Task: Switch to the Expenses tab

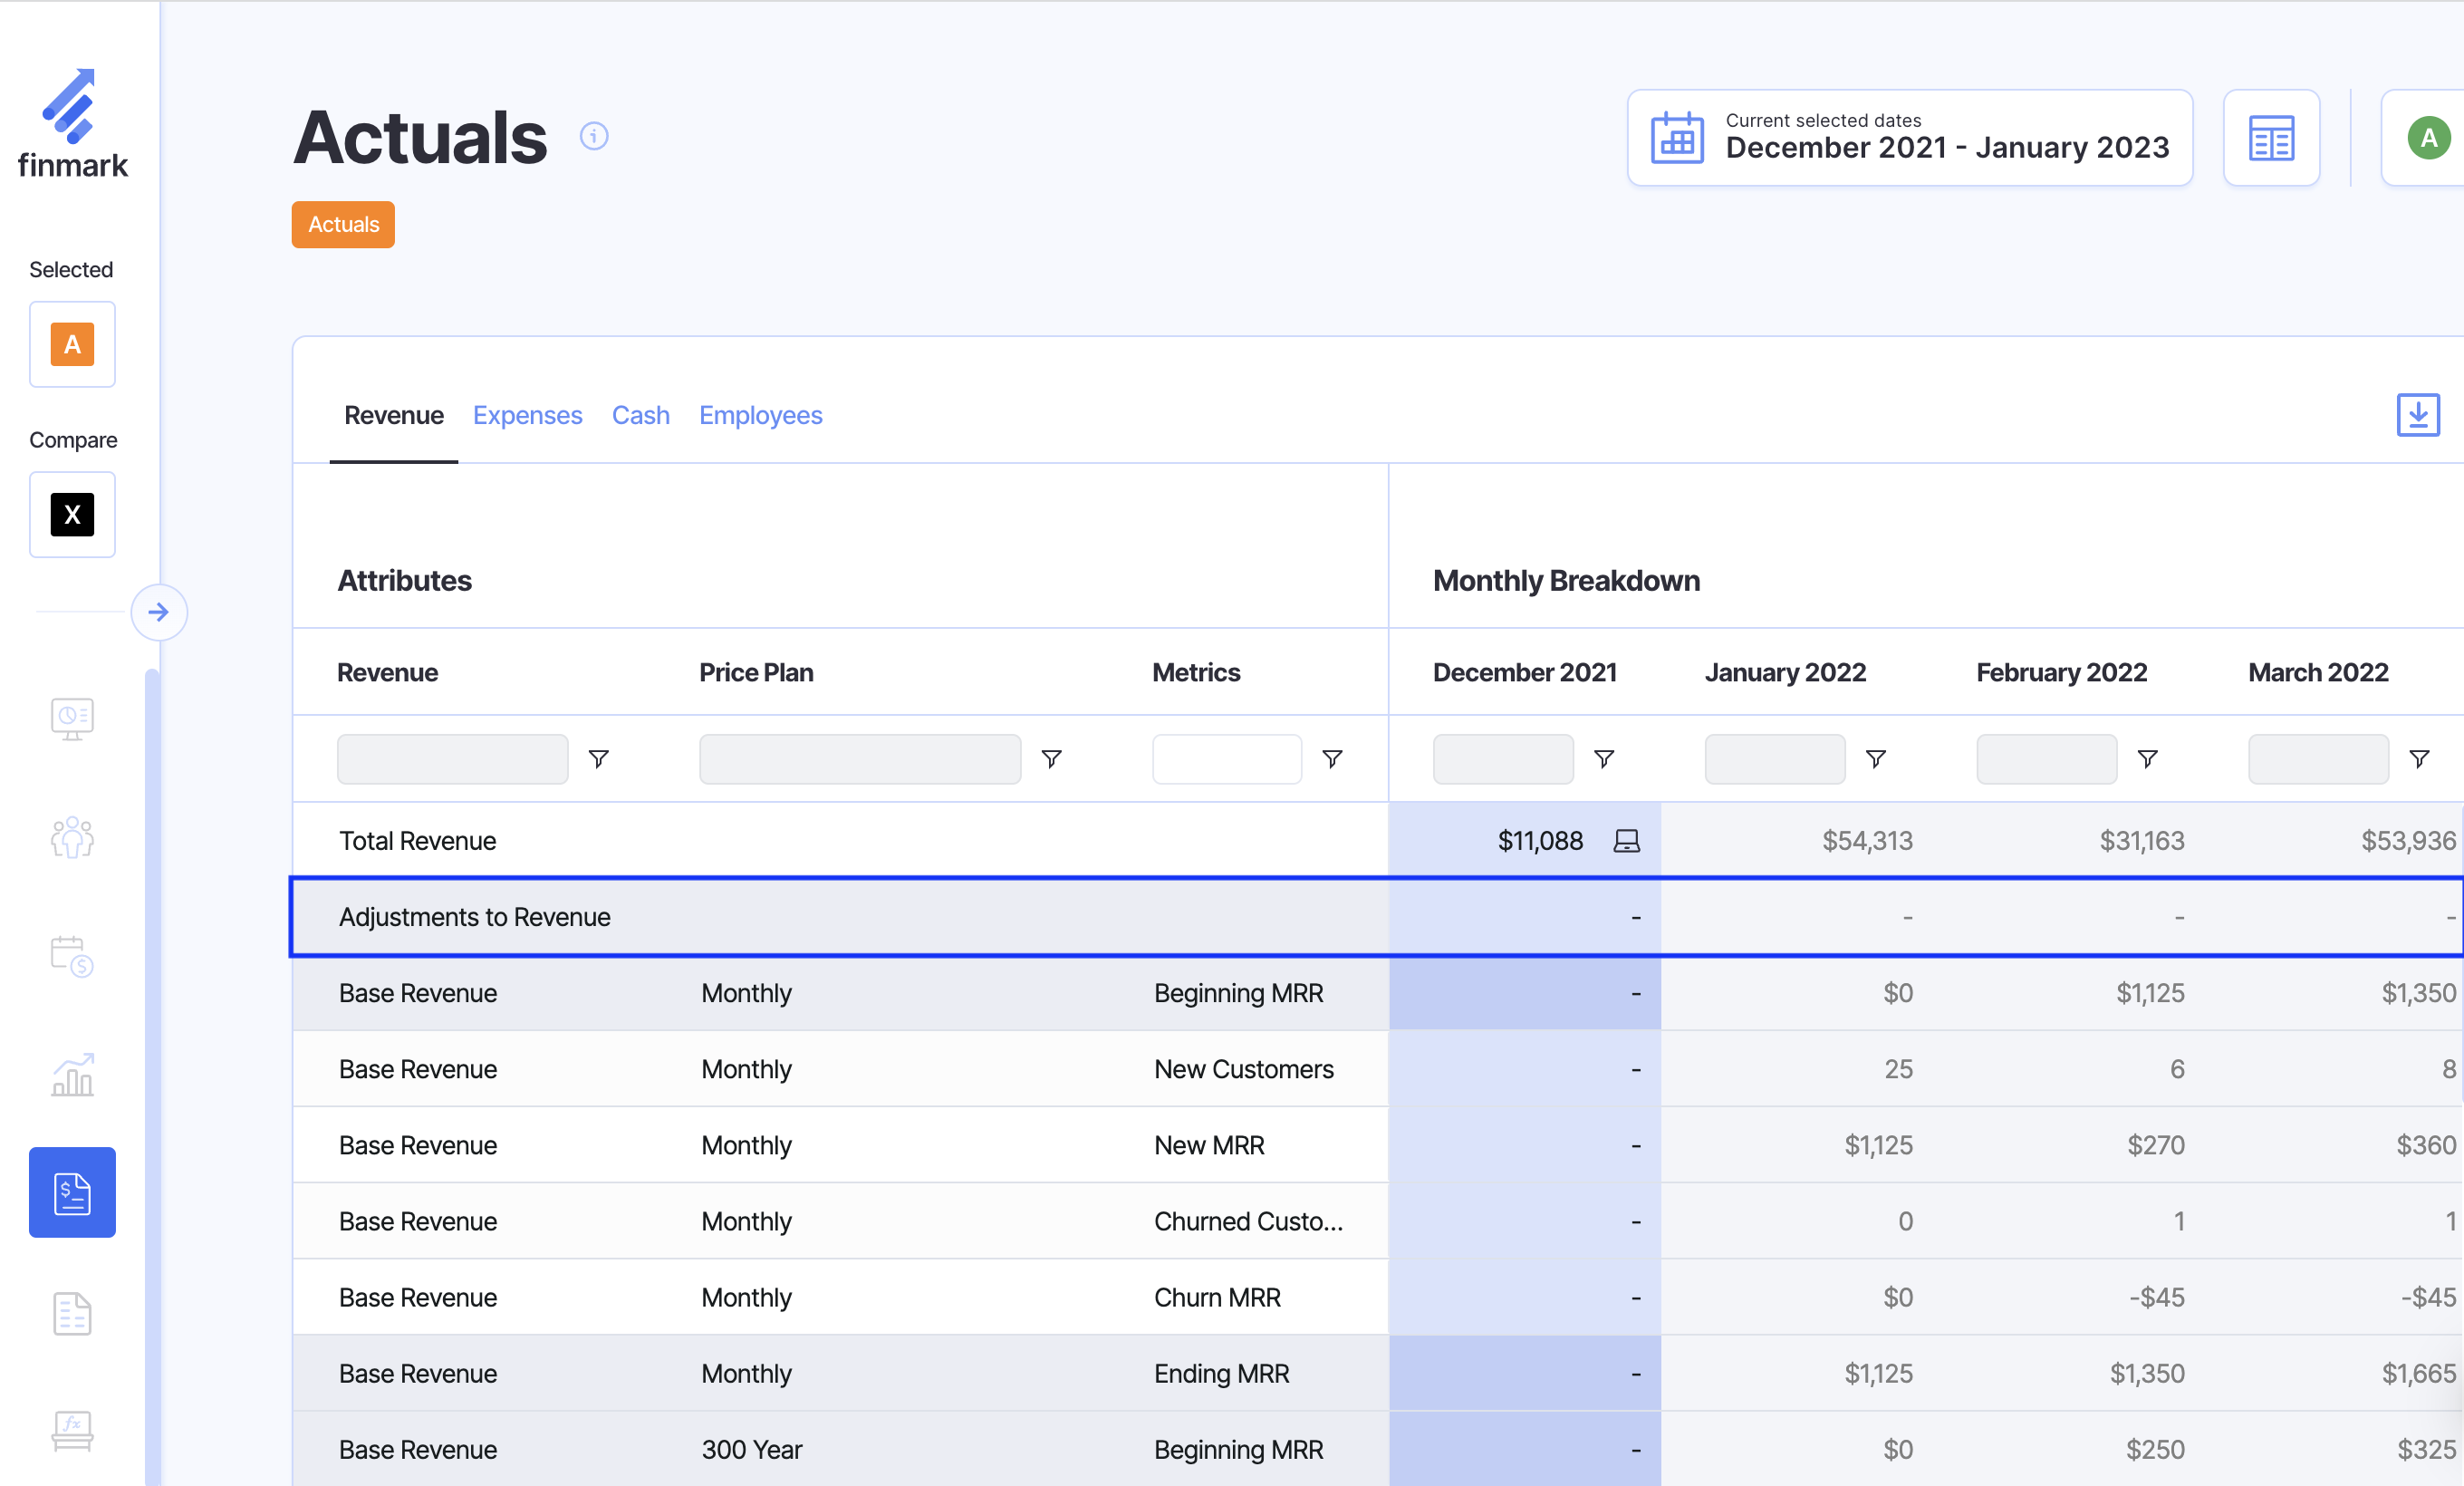Action: (527, 415)
